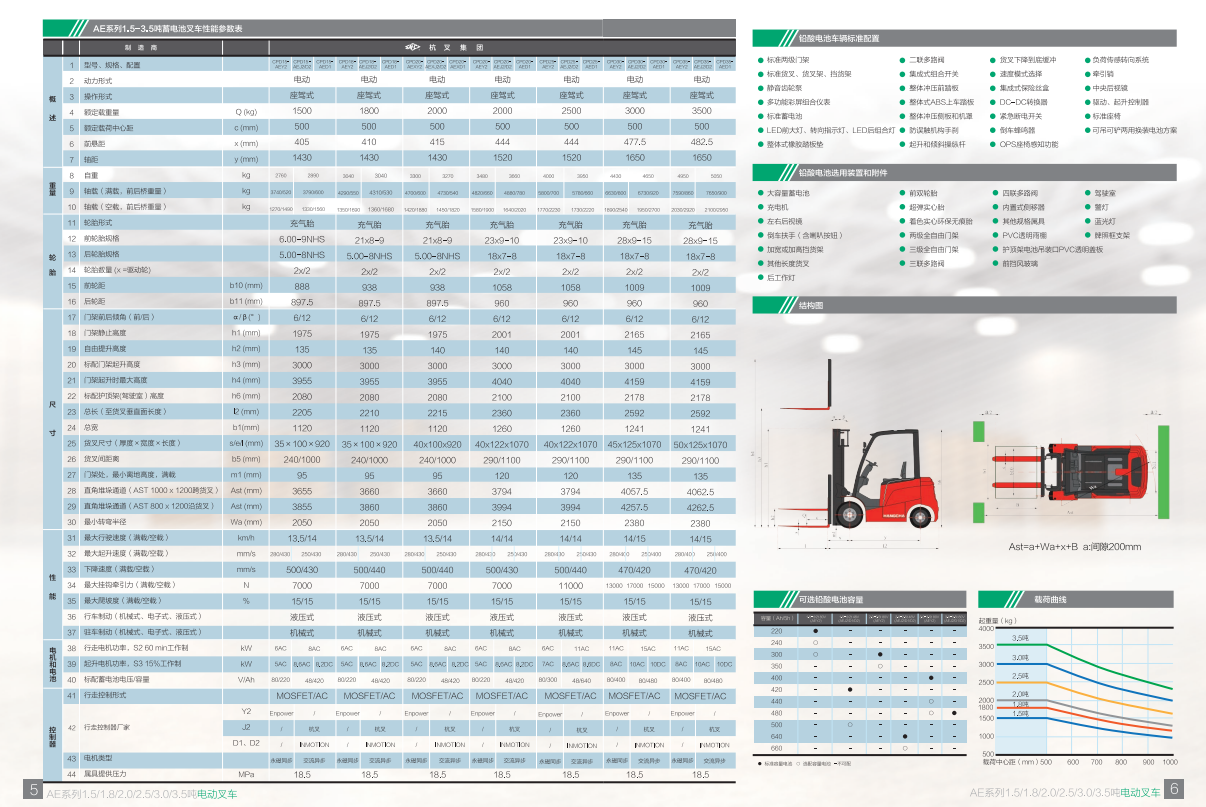Click the 结构图 section header
This screenshot has width=1206, height=807.
[x=812, y=303]
